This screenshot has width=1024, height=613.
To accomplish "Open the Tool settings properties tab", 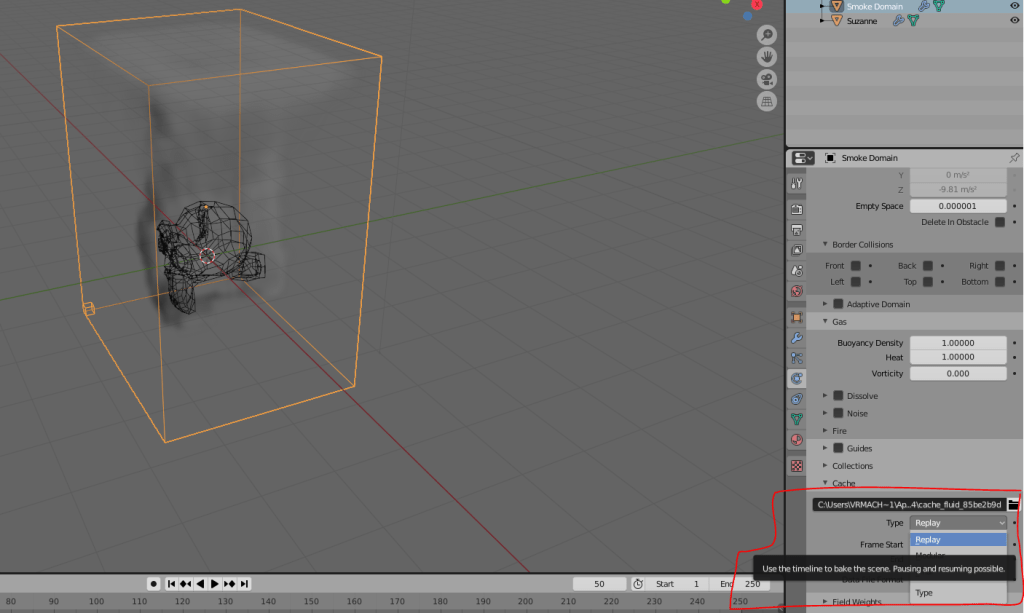I will tap(797, 184).
